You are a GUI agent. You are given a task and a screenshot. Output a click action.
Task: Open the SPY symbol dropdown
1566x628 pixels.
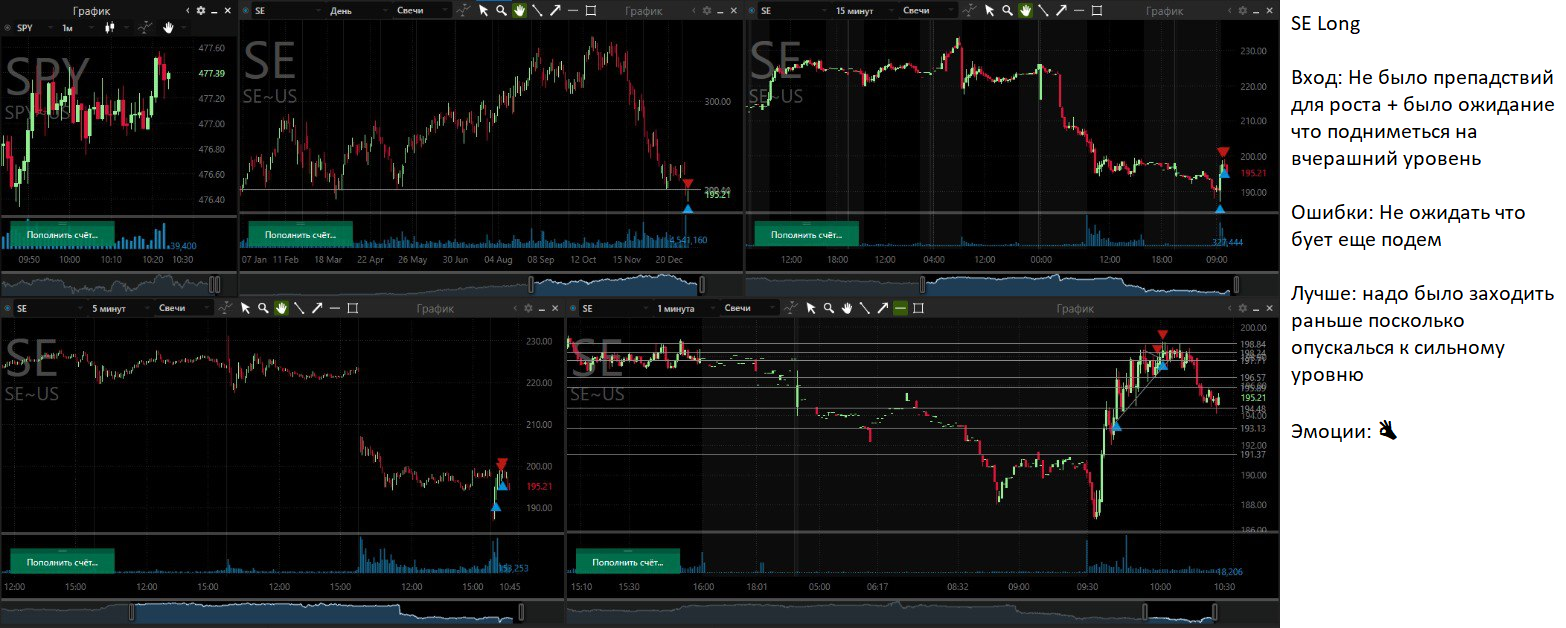(35, 28)
